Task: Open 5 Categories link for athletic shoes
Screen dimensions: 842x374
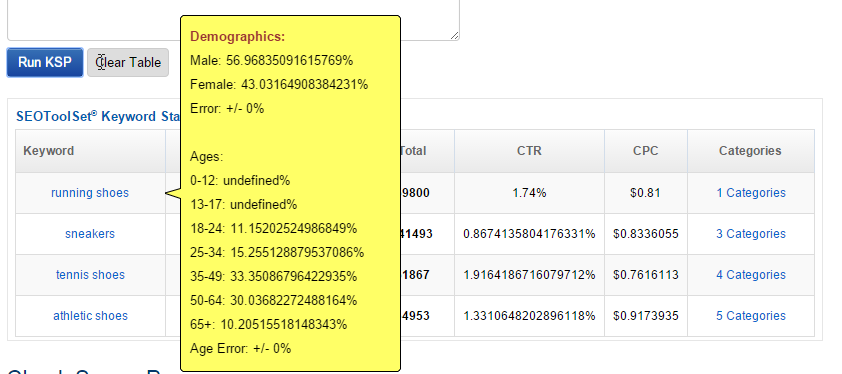Action: point(751,315)
